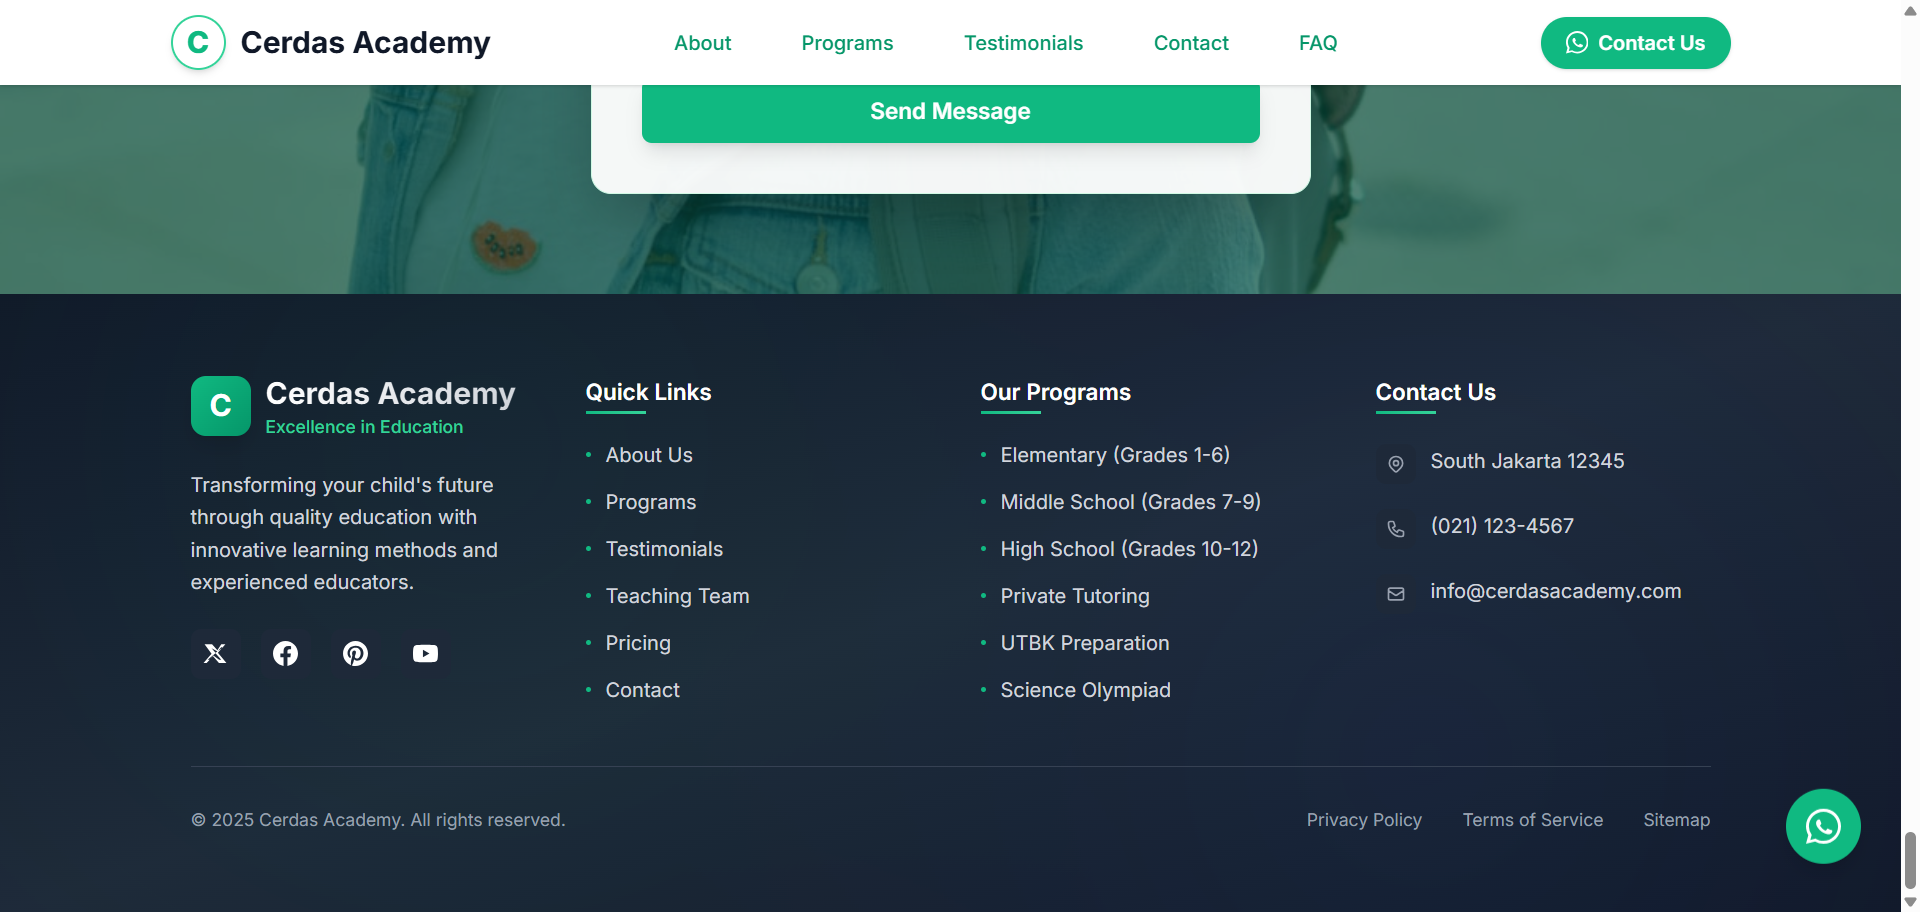This screenshot has height=912, width=1920.
Task: Click the header circular C logo
Action: pos(198,43)
